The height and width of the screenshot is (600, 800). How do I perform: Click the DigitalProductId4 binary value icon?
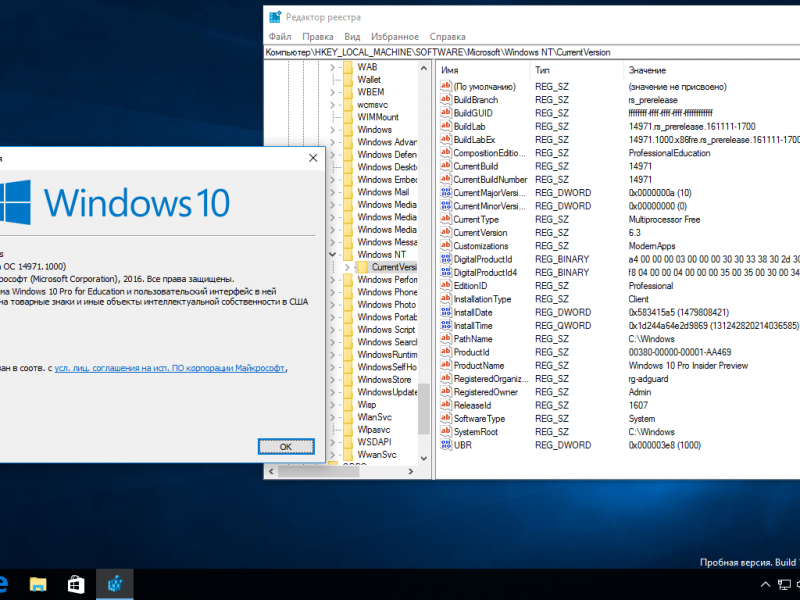(x=446, y=272)
